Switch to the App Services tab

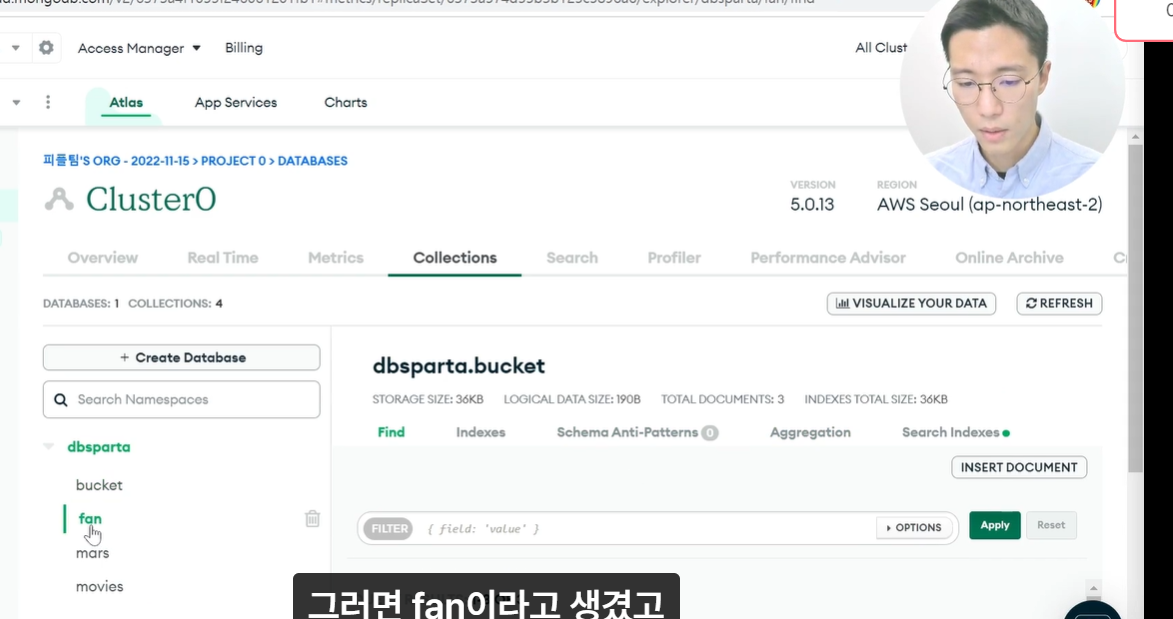pyautogui.click(x=236, y=103)
